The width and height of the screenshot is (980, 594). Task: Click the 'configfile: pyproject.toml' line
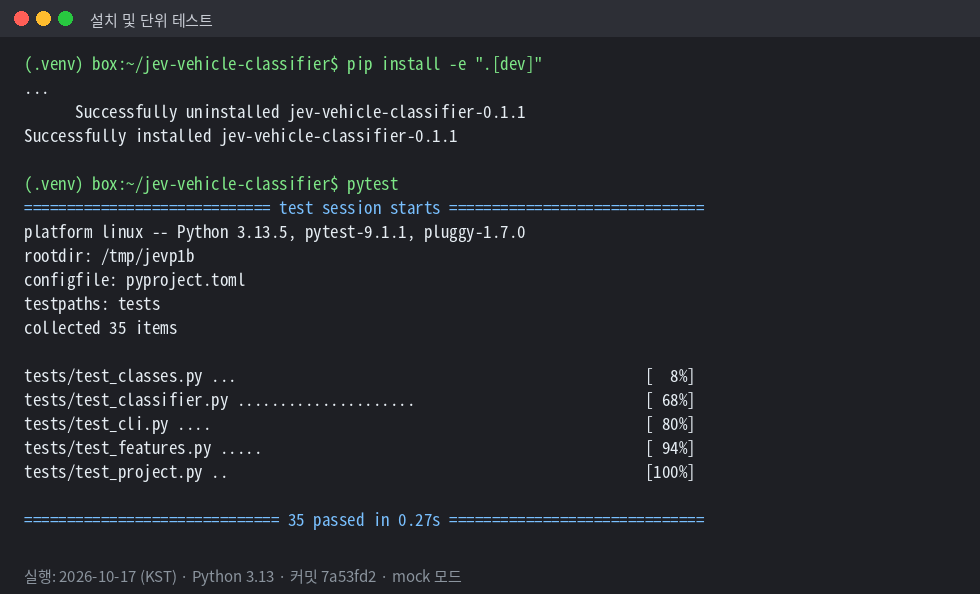(134, 279)
